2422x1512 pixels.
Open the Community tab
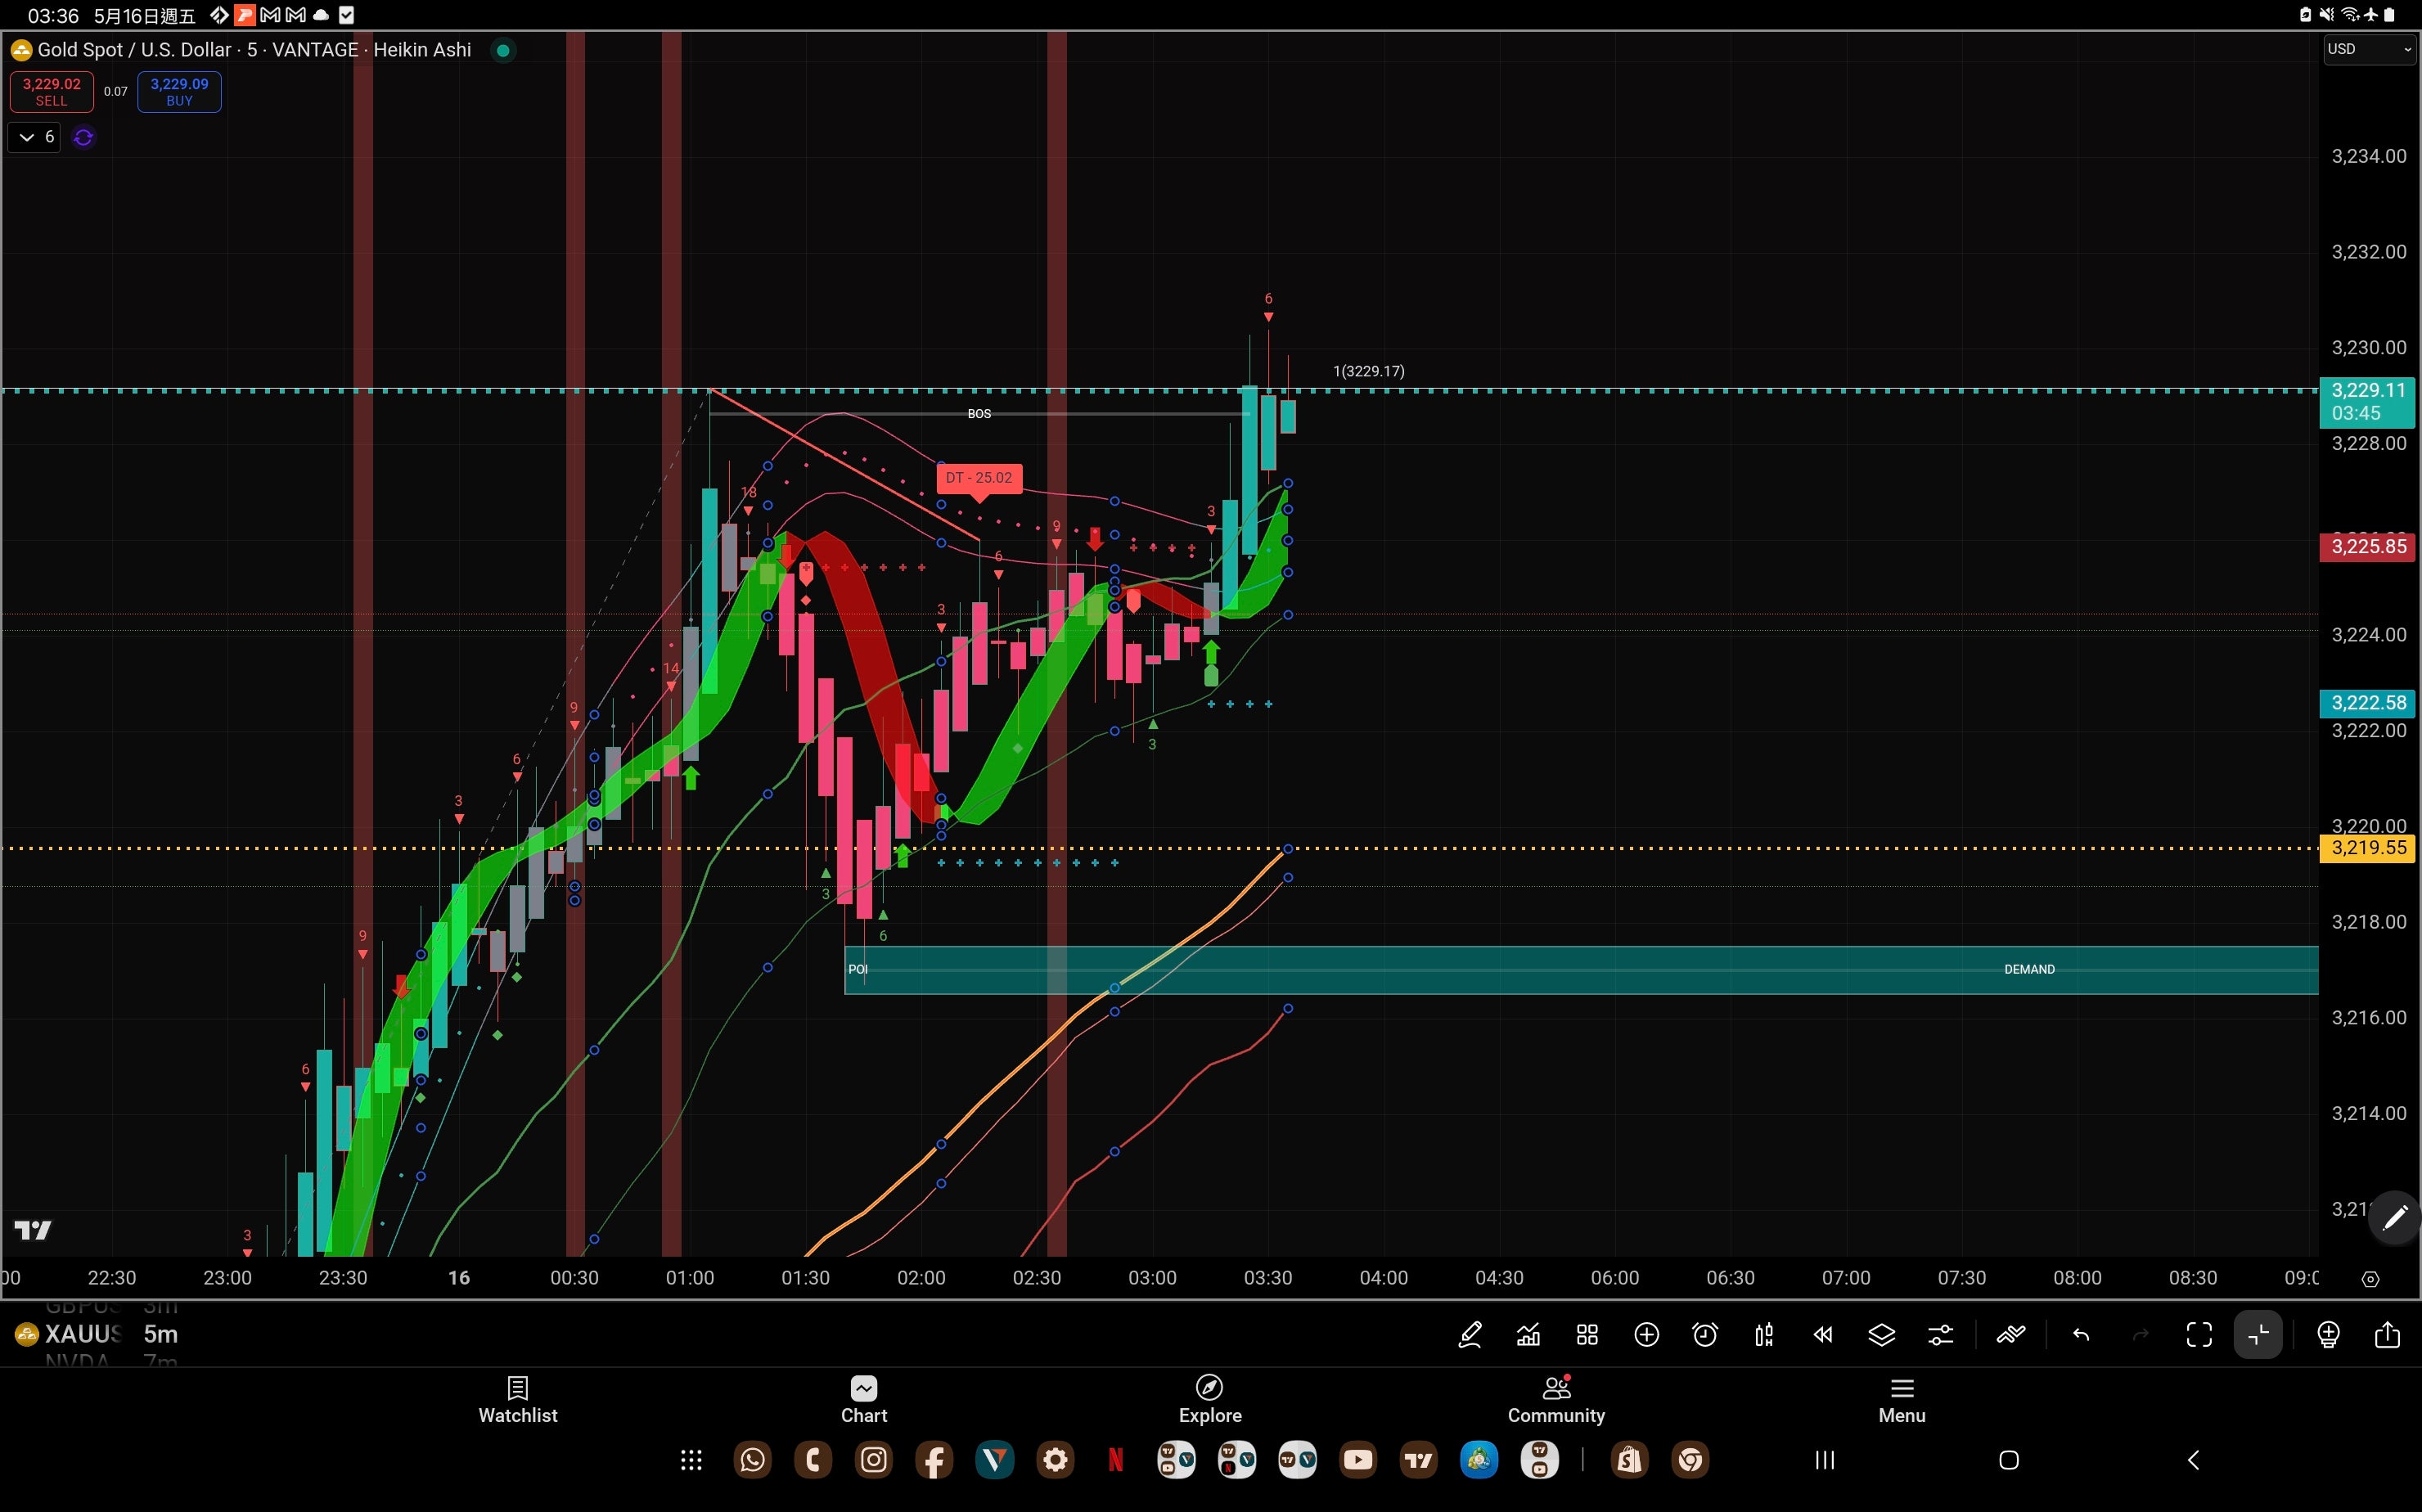(1556, 1400)
